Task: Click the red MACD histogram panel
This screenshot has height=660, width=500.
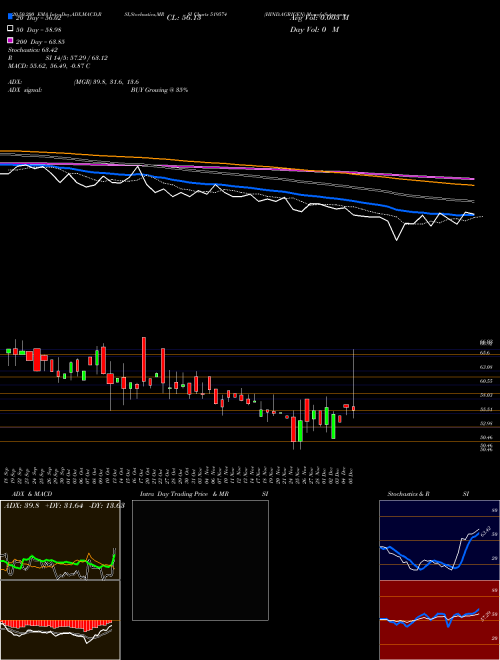Action: pyautogui.click(x=60, y=620)
